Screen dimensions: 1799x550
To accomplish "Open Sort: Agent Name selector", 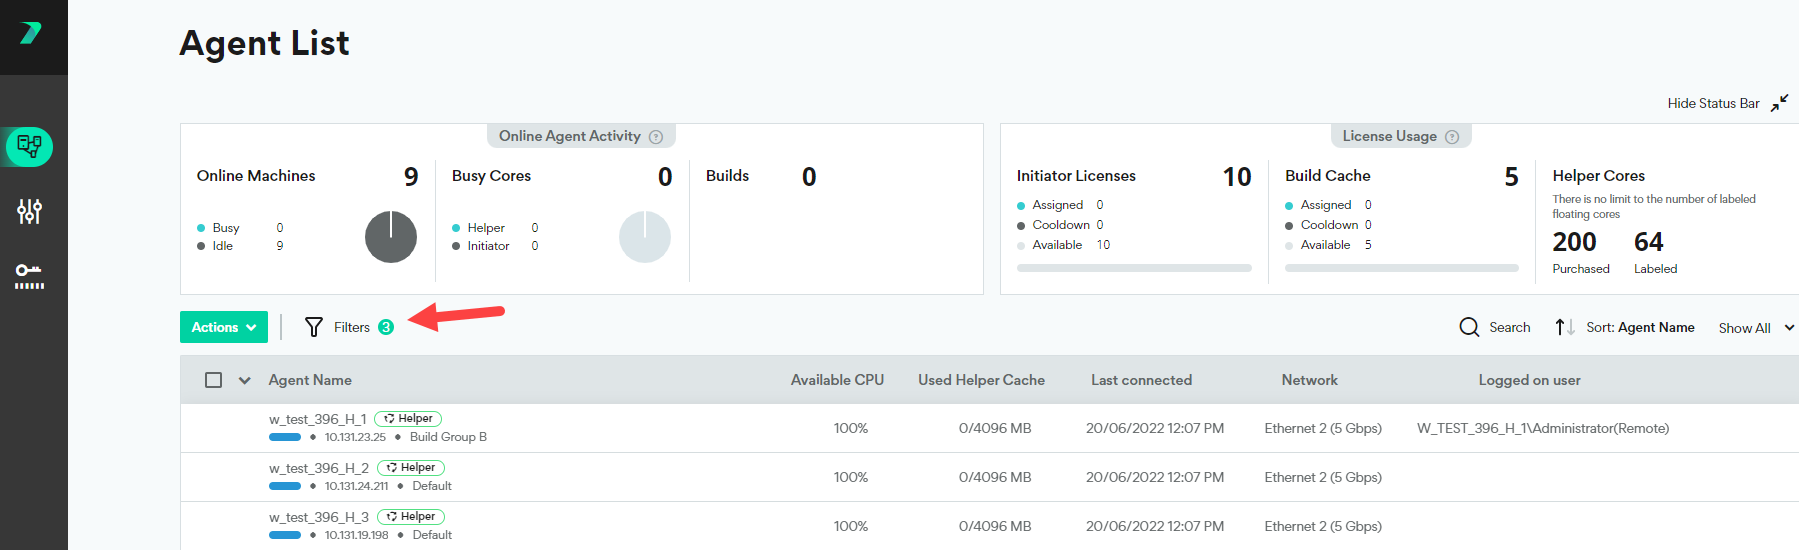I will [x=1640, y=327].
